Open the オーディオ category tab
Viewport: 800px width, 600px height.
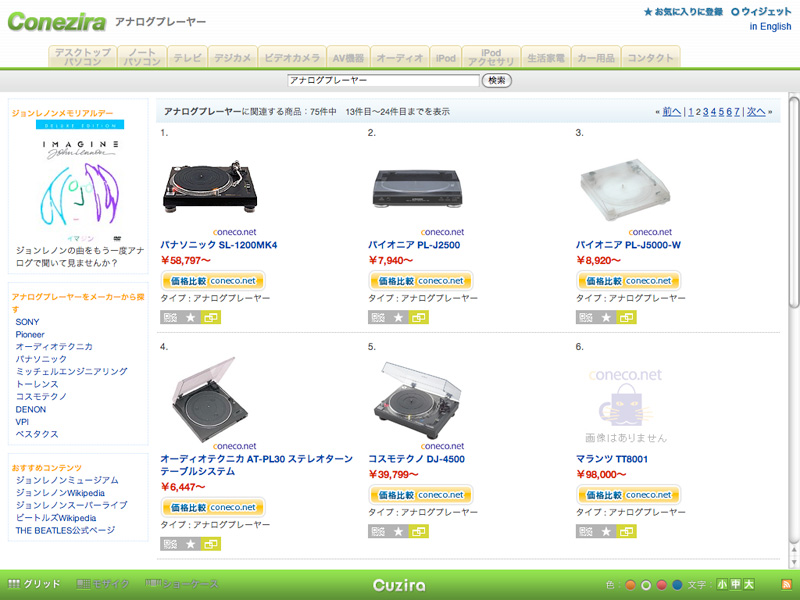pyautogui.click(x=399, y=58)
